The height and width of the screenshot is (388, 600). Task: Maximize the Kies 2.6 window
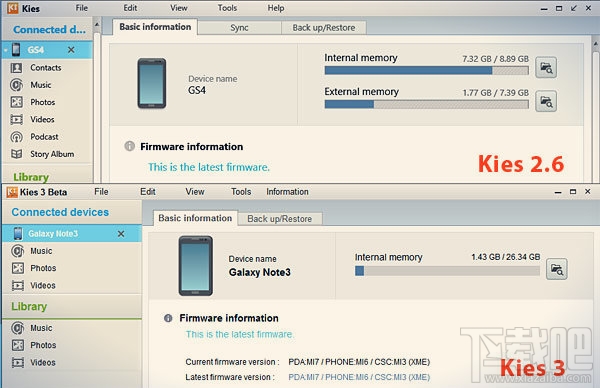[559, 8]
